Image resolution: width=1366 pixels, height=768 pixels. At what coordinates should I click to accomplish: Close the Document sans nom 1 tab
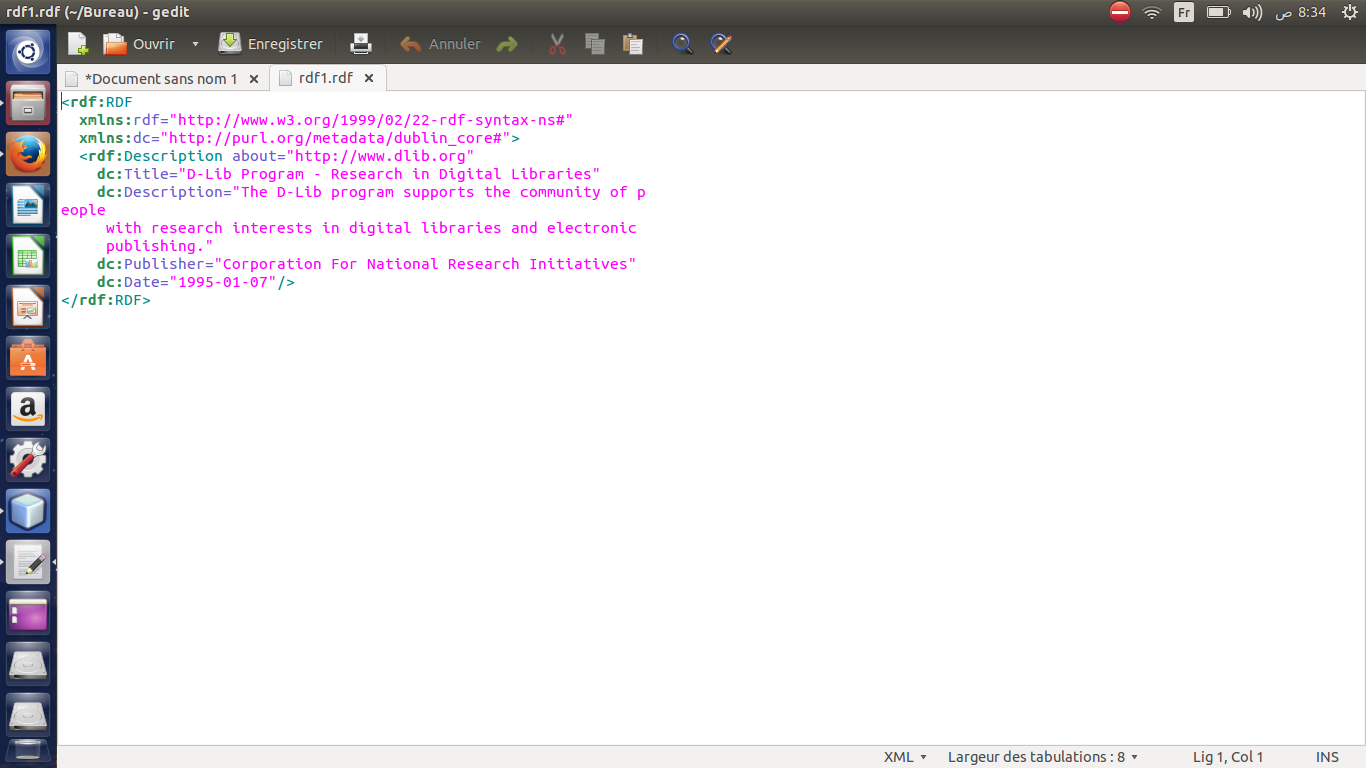pyautogui.click(x=253, y=79)
